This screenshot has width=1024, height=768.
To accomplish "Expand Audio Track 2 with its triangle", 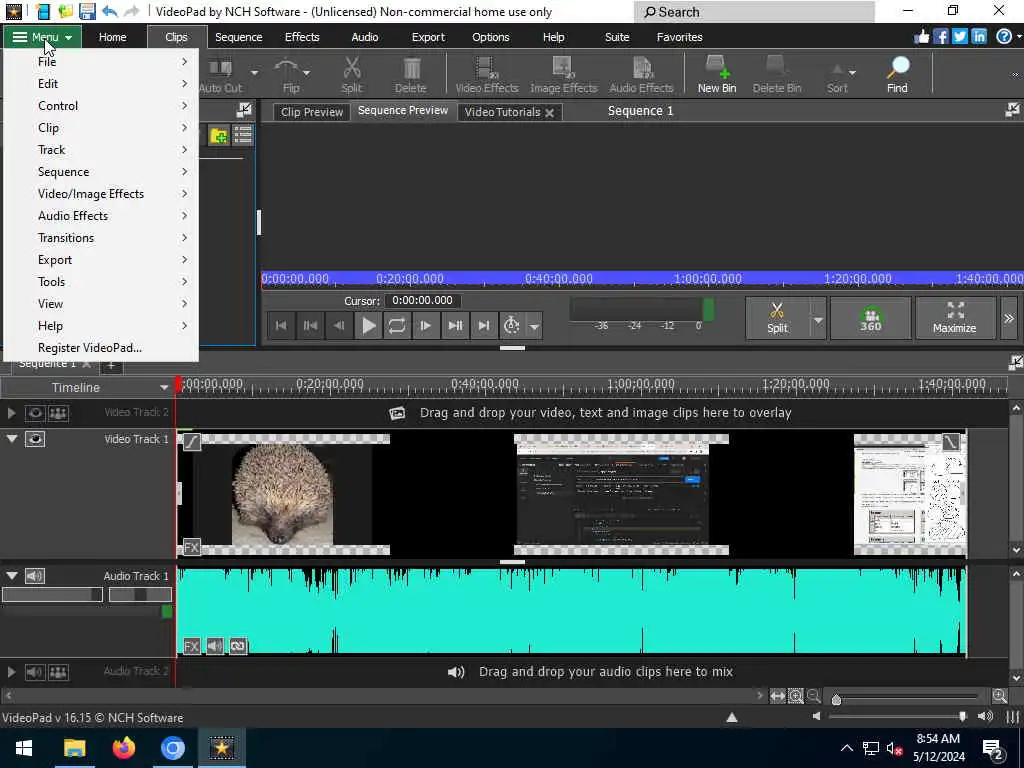I will tap(11, 671).
